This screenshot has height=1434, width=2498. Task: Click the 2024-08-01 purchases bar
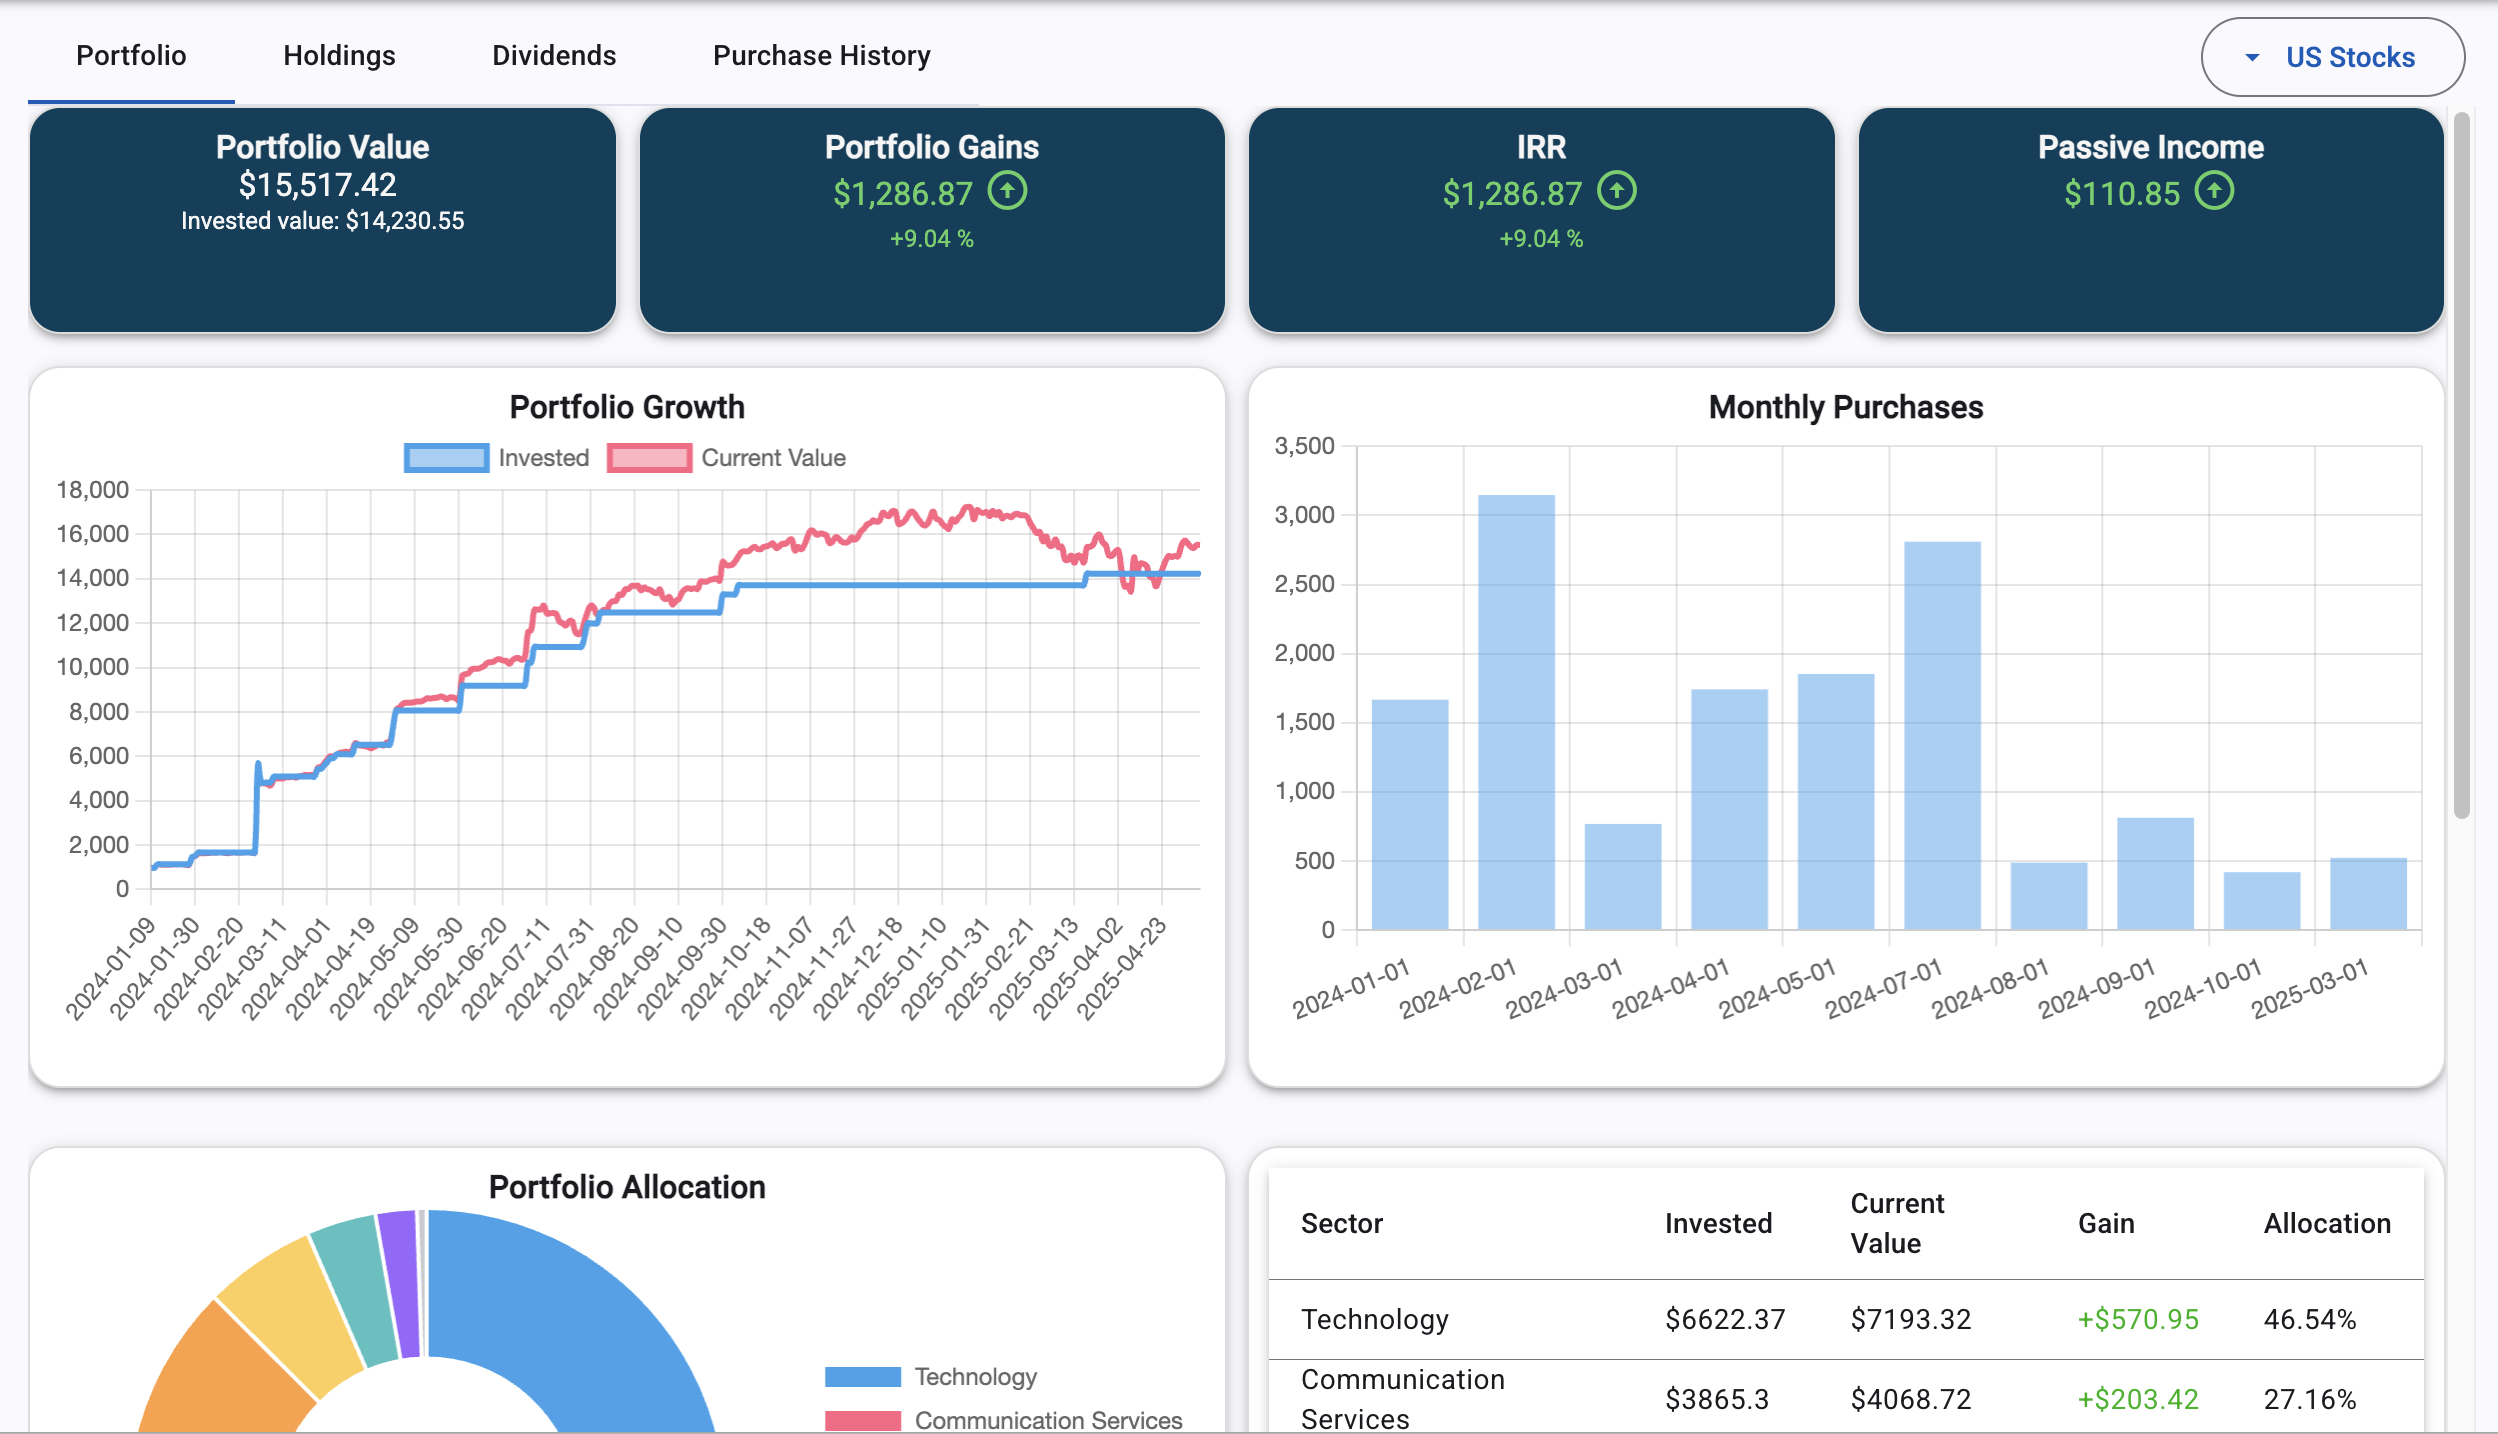(2048, 896)
